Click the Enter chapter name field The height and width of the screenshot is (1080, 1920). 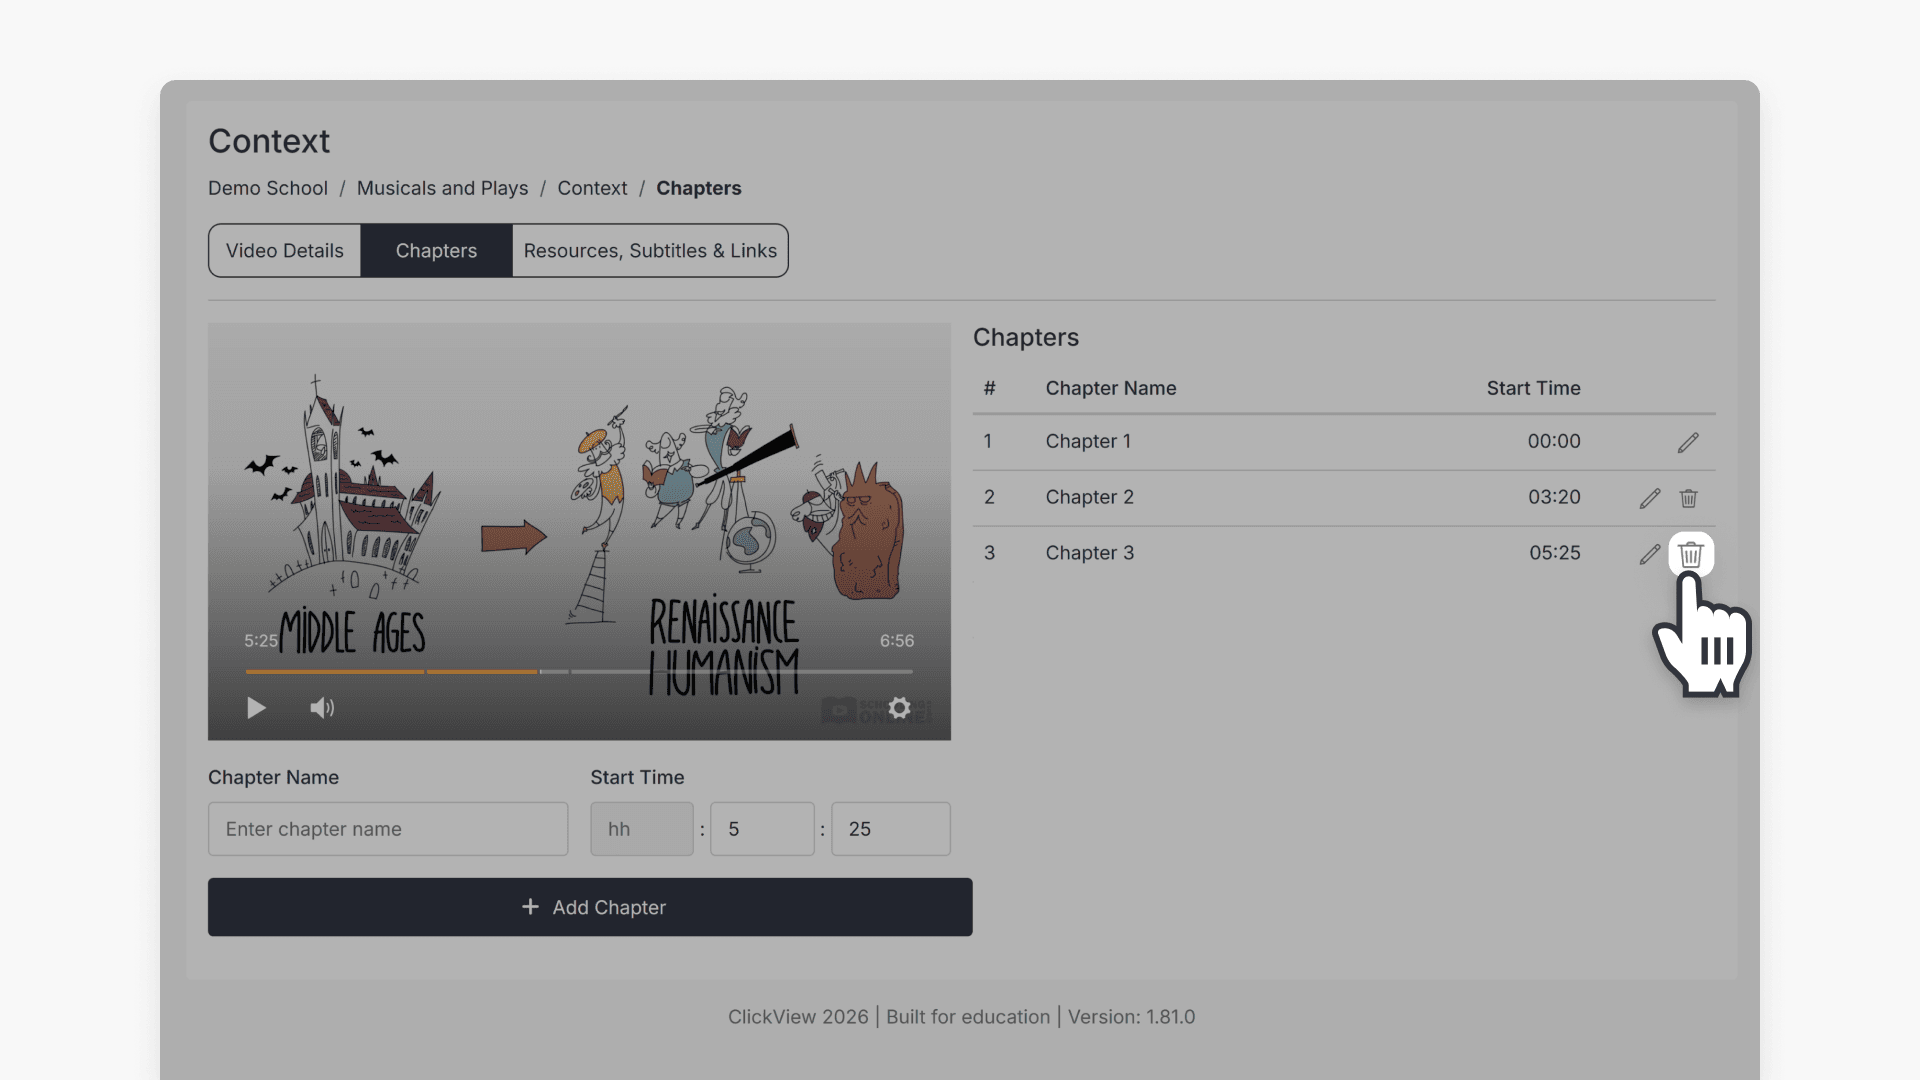[388, 828]
